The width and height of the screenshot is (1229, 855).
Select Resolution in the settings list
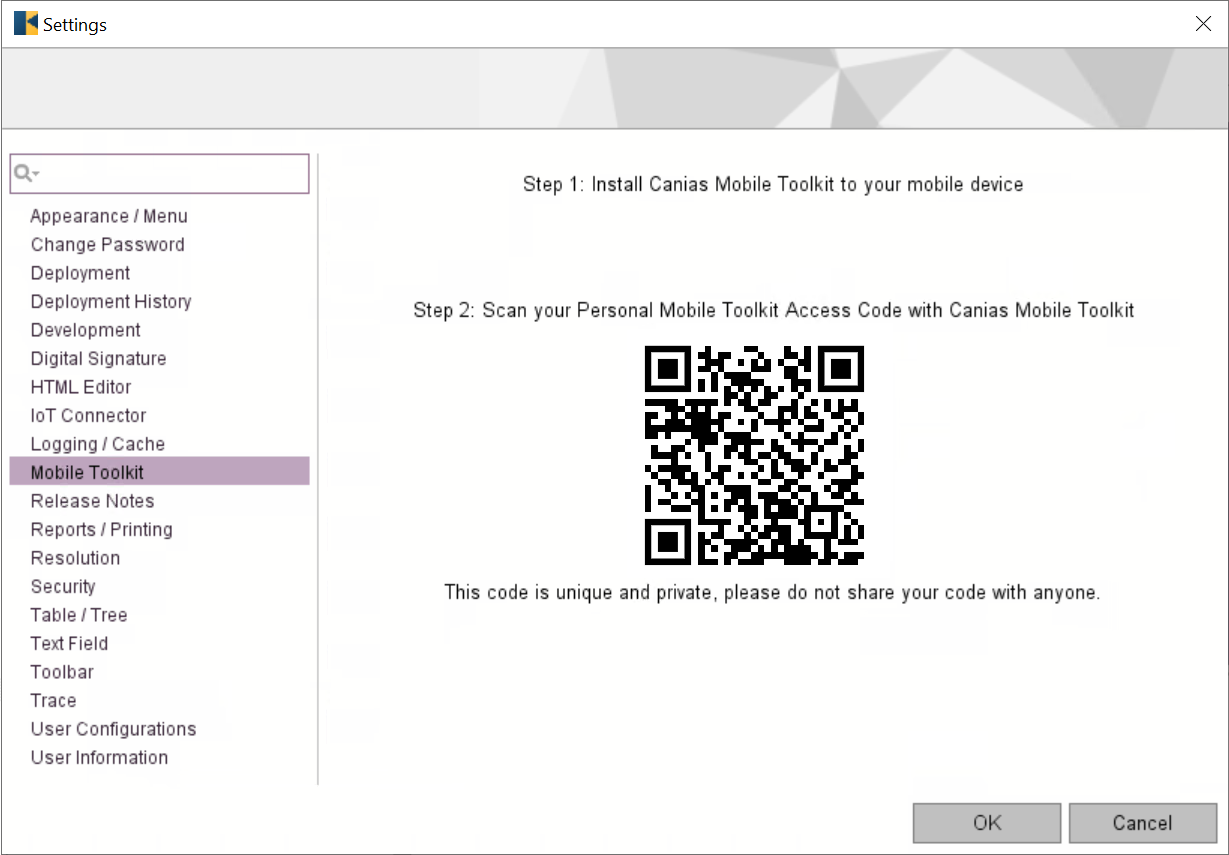click(x=75, y=558)
